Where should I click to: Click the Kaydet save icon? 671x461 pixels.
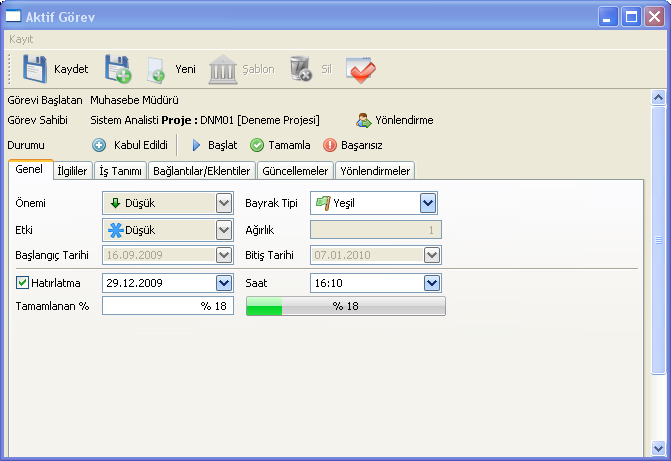point(35,69)
